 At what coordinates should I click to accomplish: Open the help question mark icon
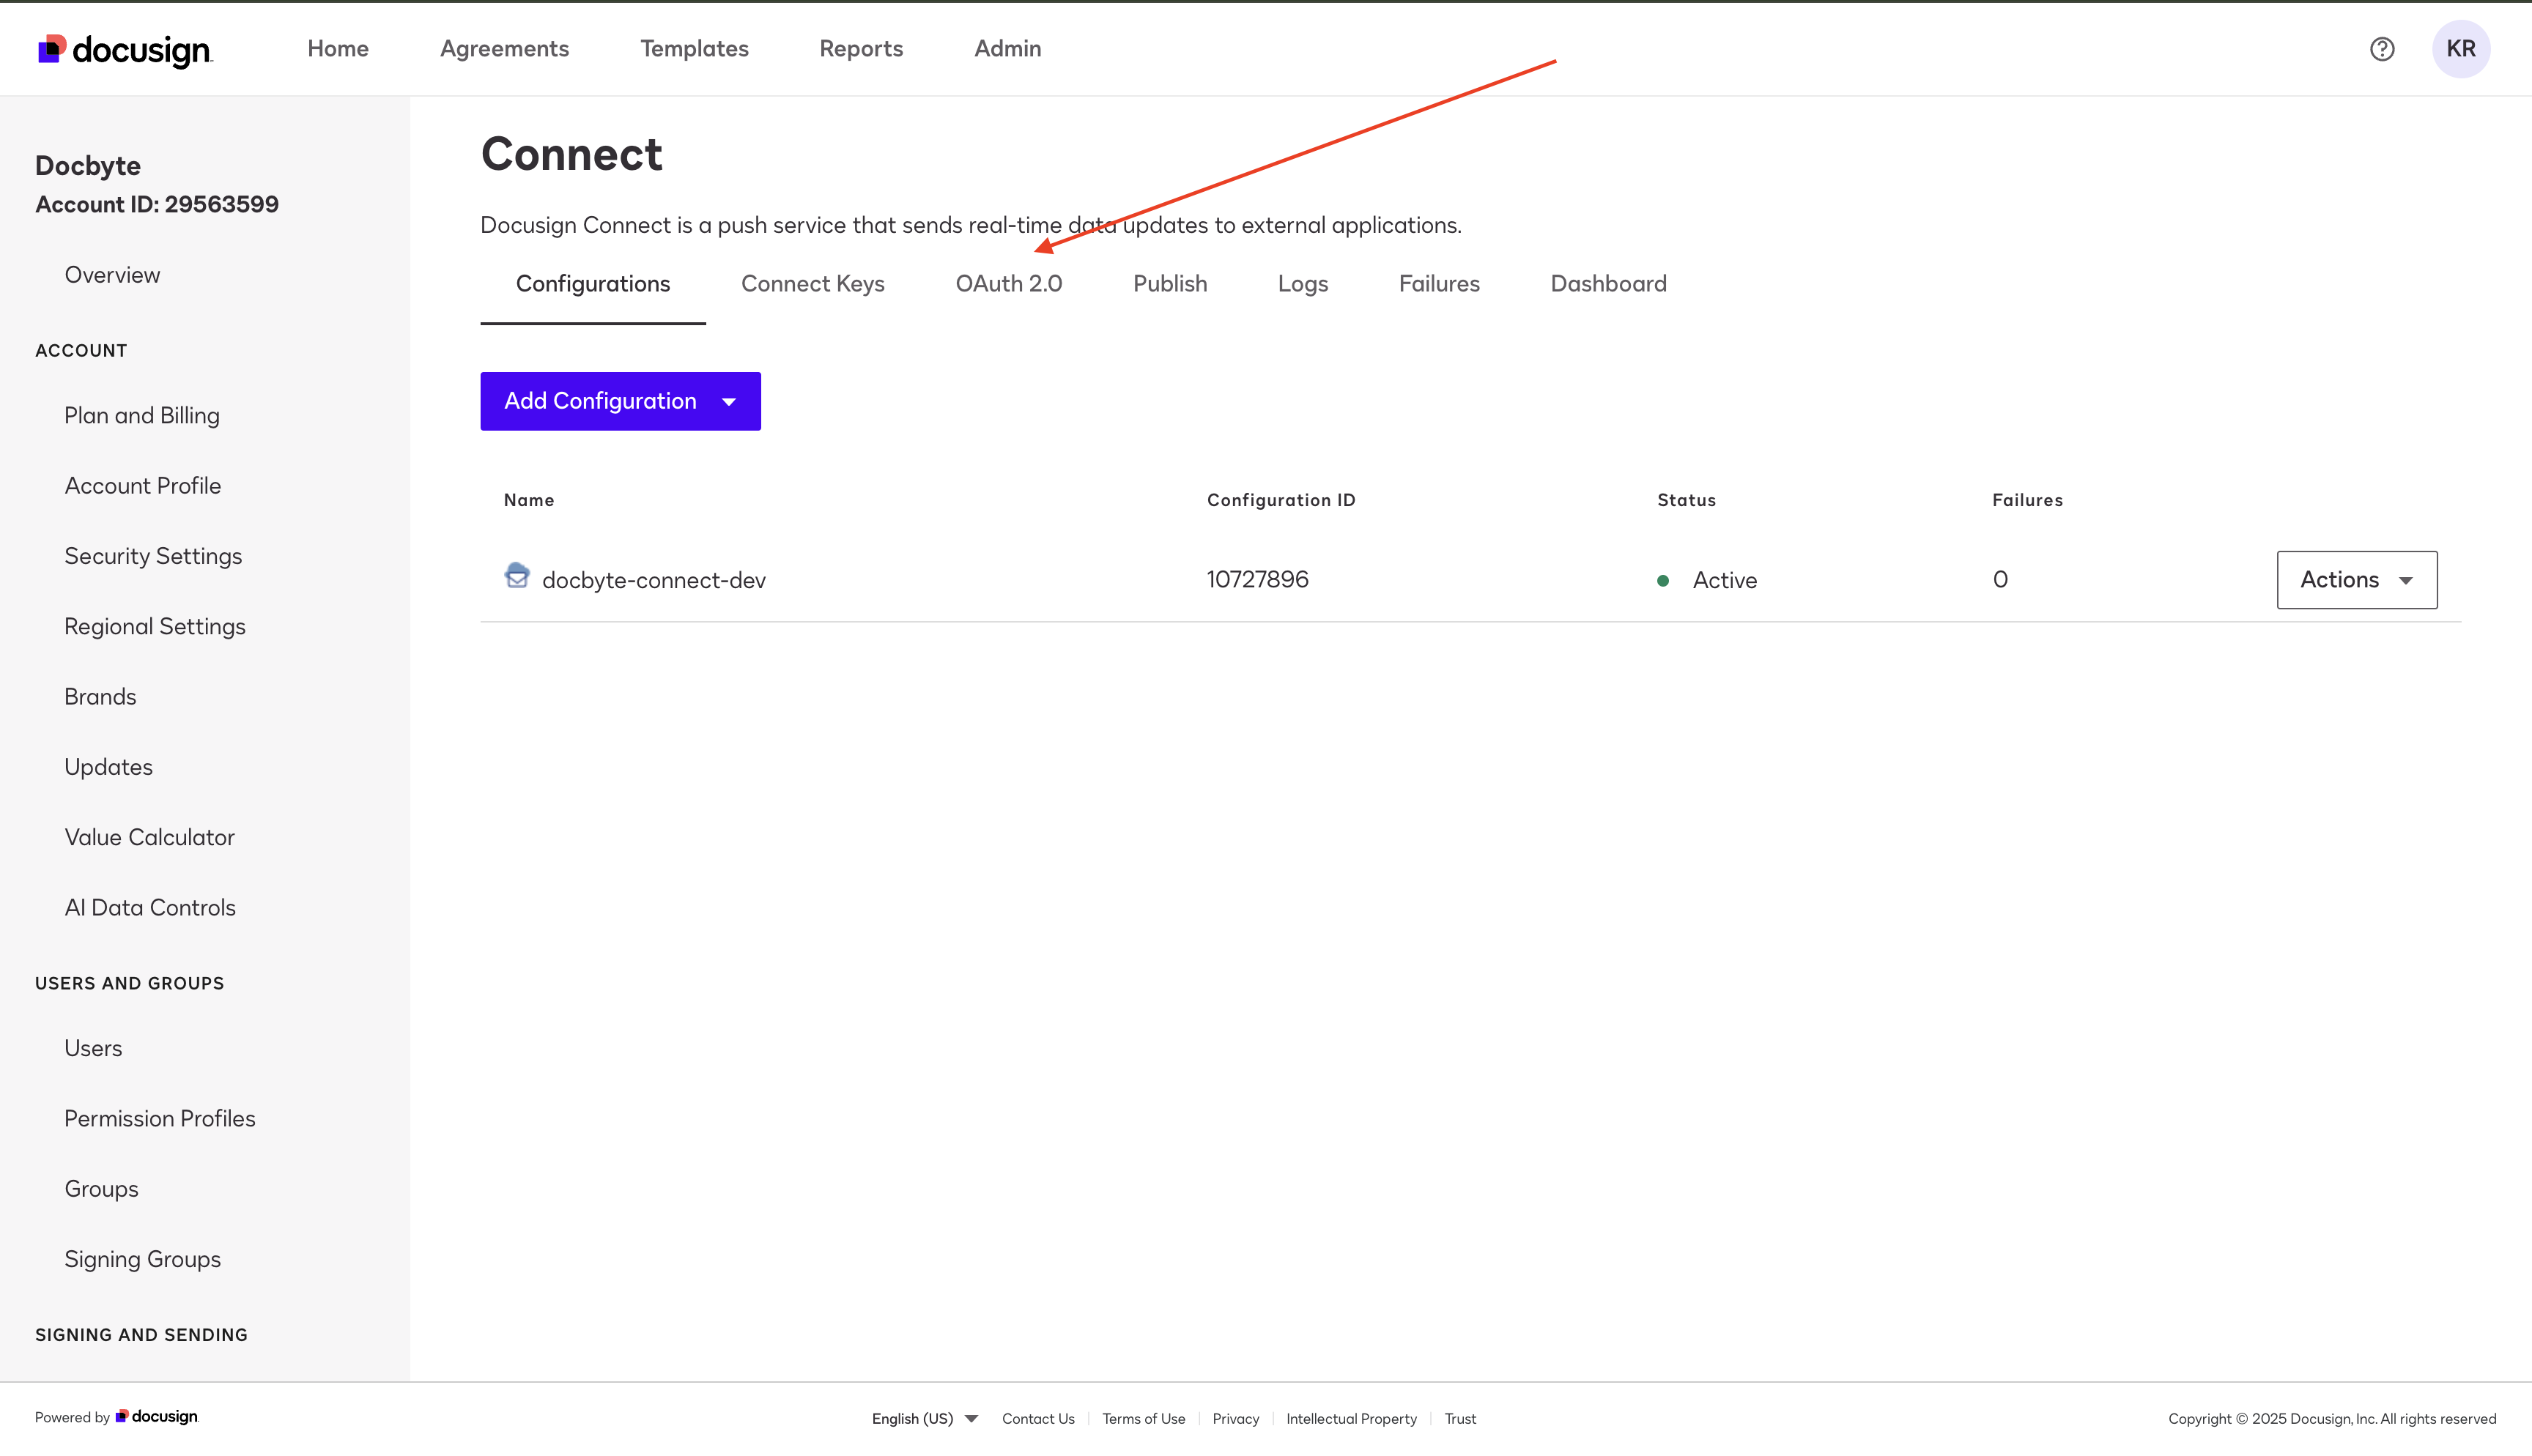click(x=2383, y=48)
